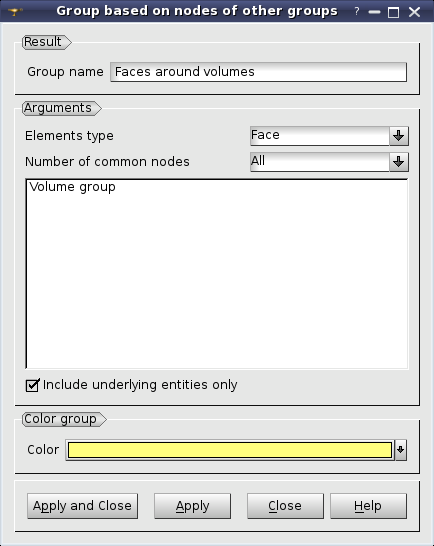
Task: Click the All common nodes combo box
Action: (320, 162)
